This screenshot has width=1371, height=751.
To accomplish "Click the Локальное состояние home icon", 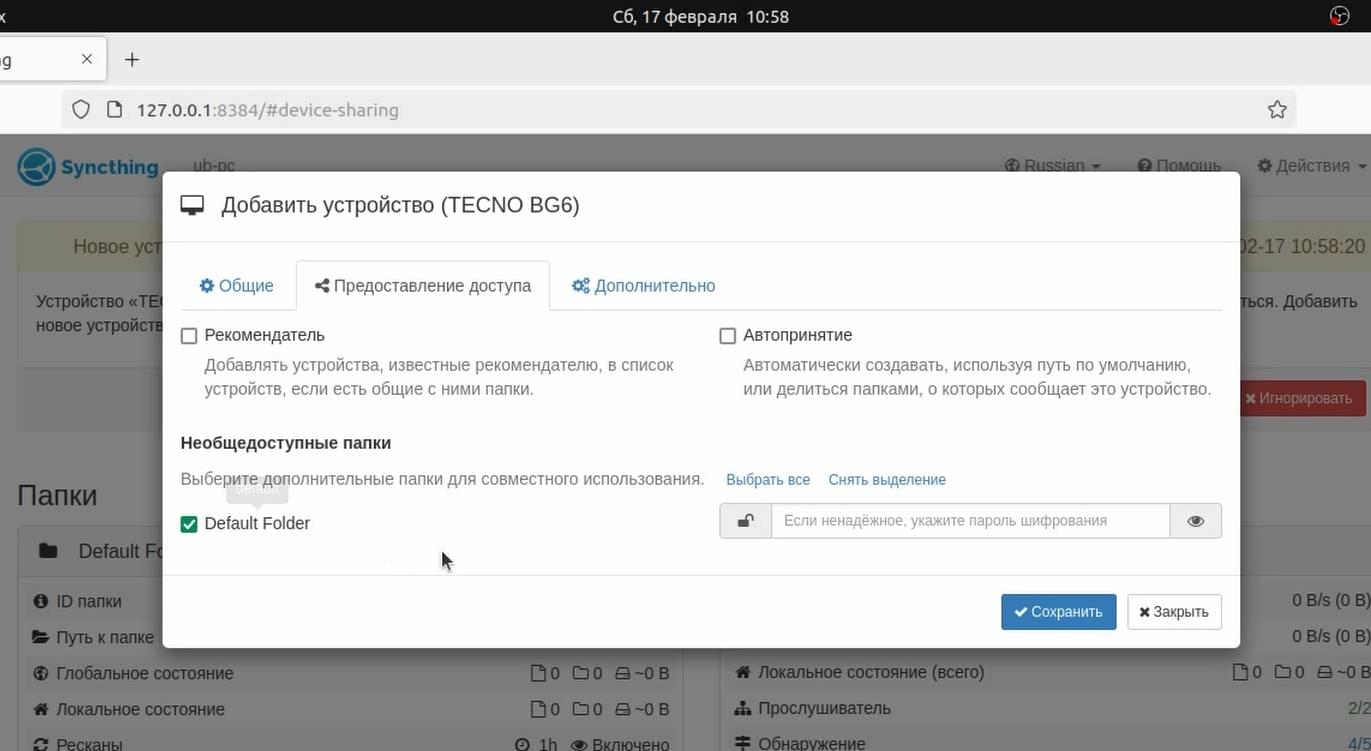I will pos(41,710).
